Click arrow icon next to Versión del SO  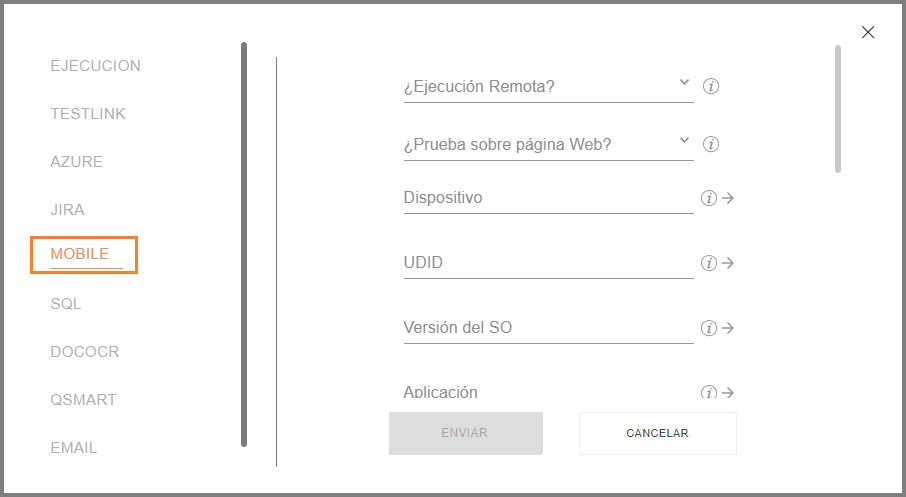(x=728, y=328)
